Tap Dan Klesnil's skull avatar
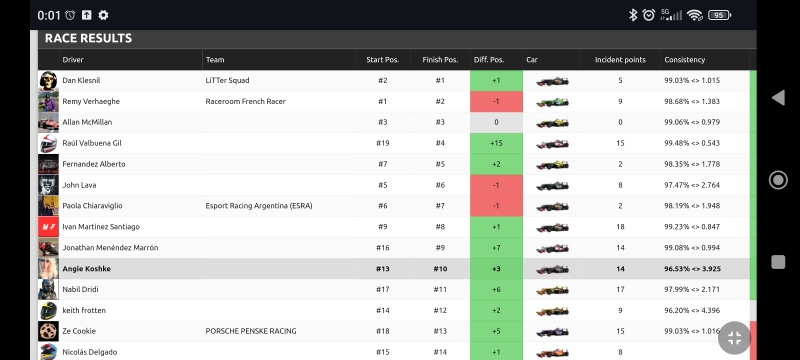 click(48, 81)
